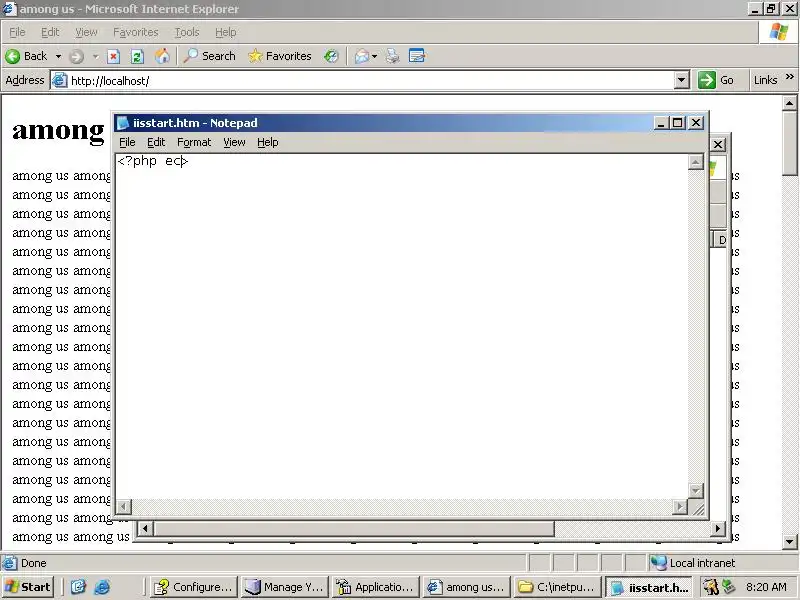Click Notepad's horizontal scroll left arrow
Screen dimensions: 800x600
[x=123, y=507]
